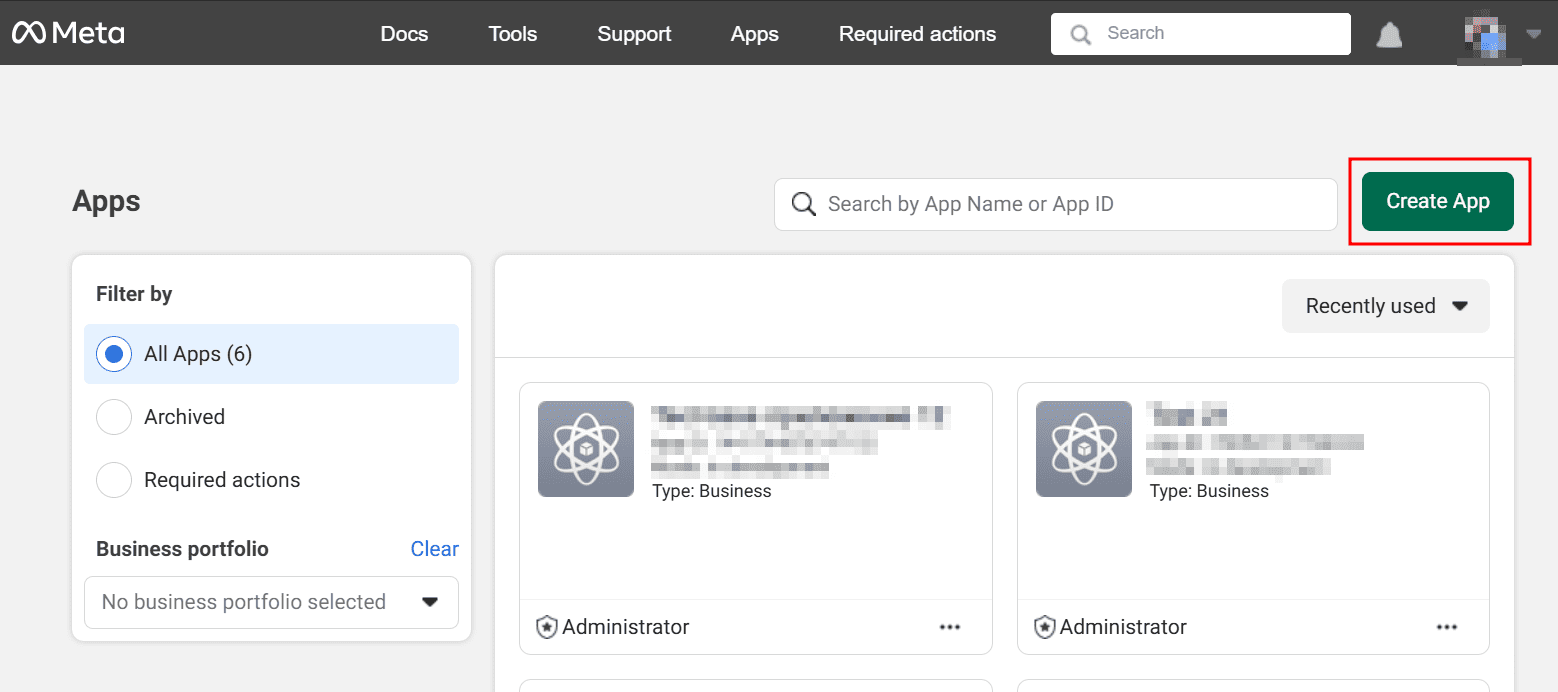Open the Business portfolio dropdown
This screenshot has width=1558, height=692.
pyautogui.click(x=271, y=602)
